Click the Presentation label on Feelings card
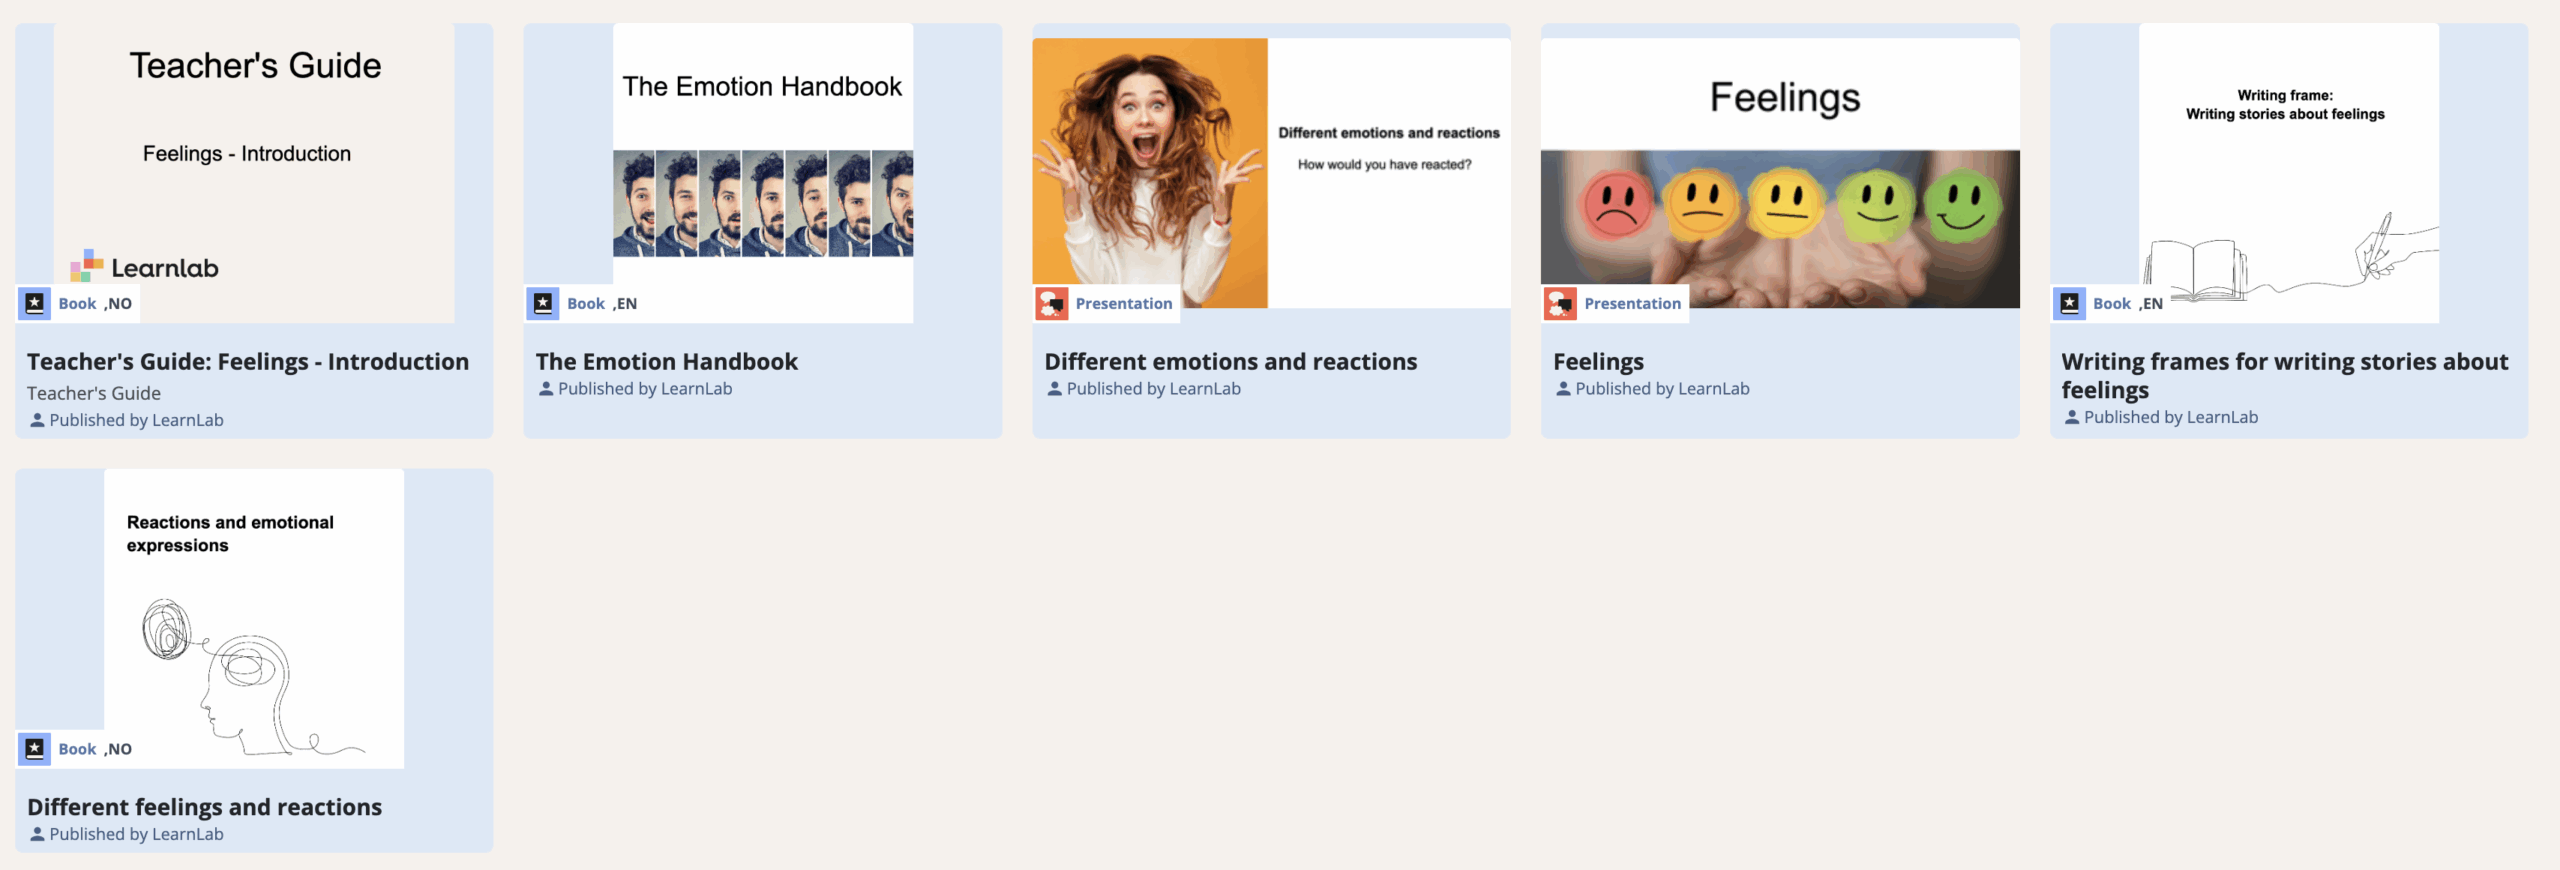The width and height of the screenshot is (2560, 870). 1632,303
